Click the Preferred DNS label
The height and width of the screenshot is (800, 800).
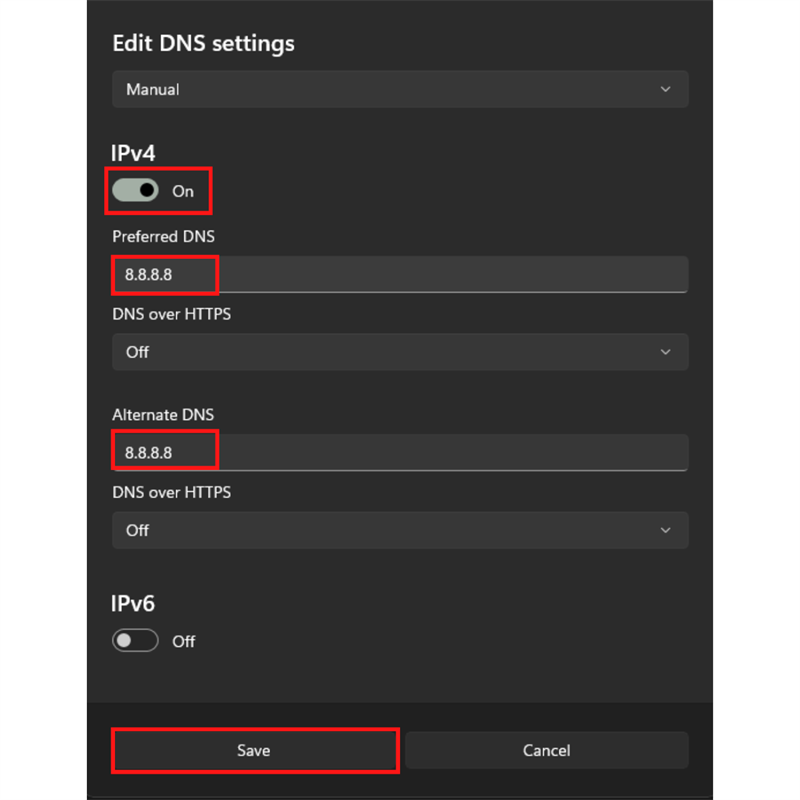[163, 237]
